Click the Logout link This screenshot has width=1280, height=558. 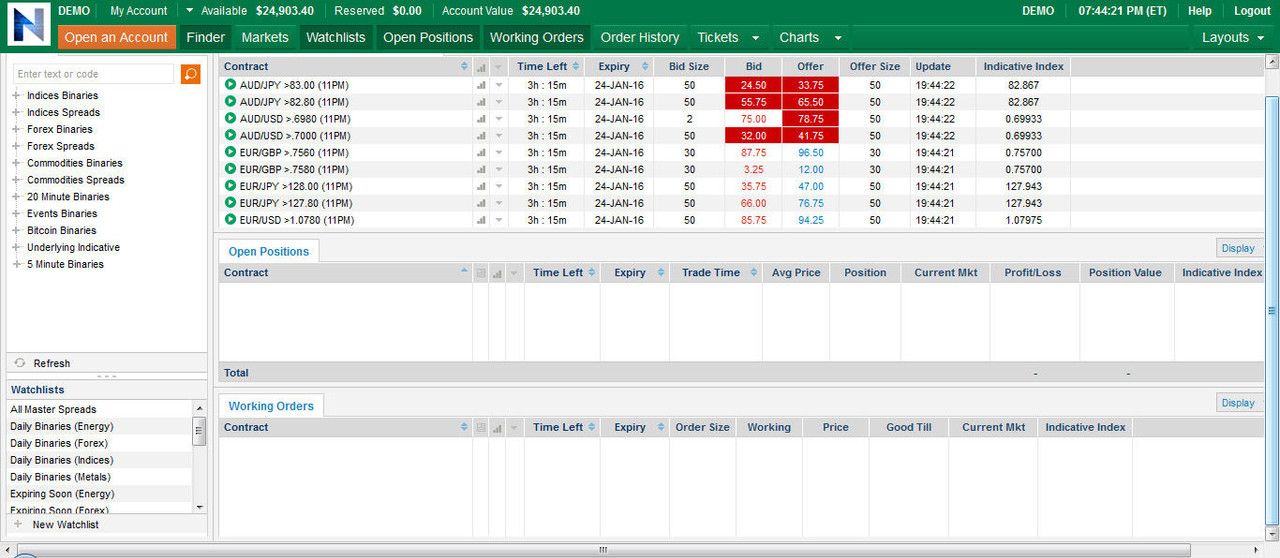[1252, 11]
